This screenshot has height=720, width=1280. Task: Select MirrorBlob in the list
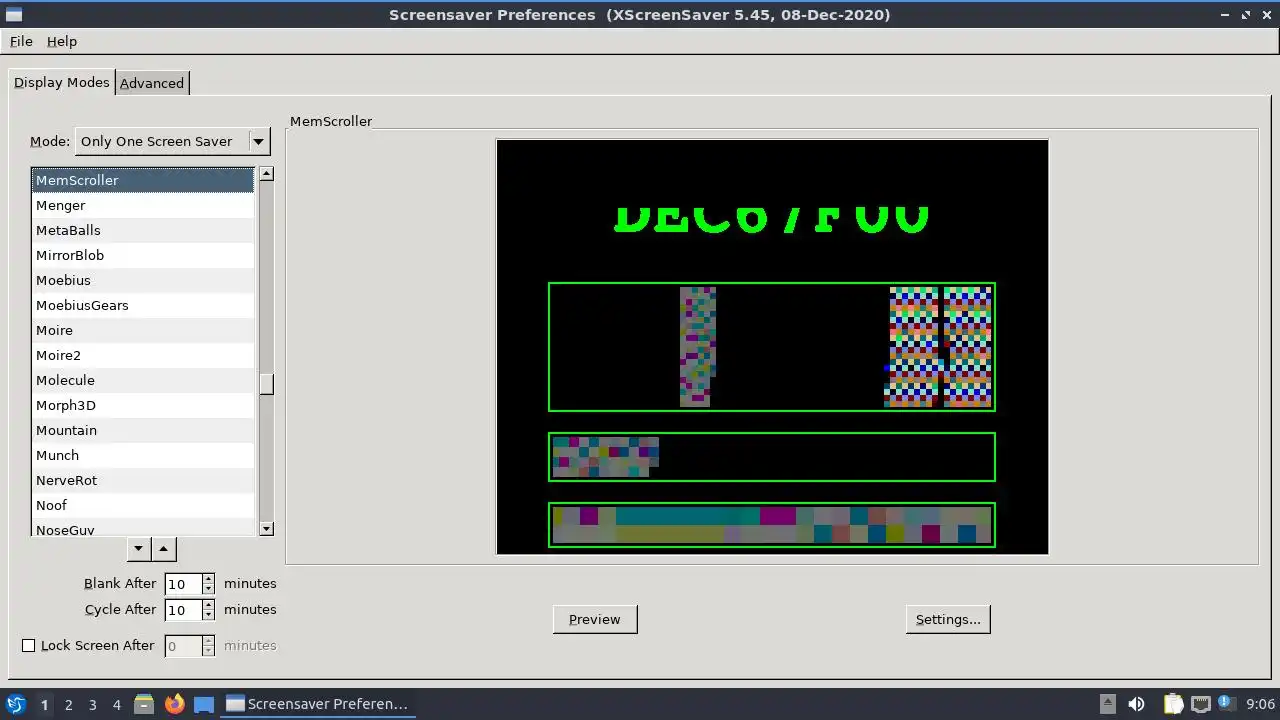pos(143,255)
